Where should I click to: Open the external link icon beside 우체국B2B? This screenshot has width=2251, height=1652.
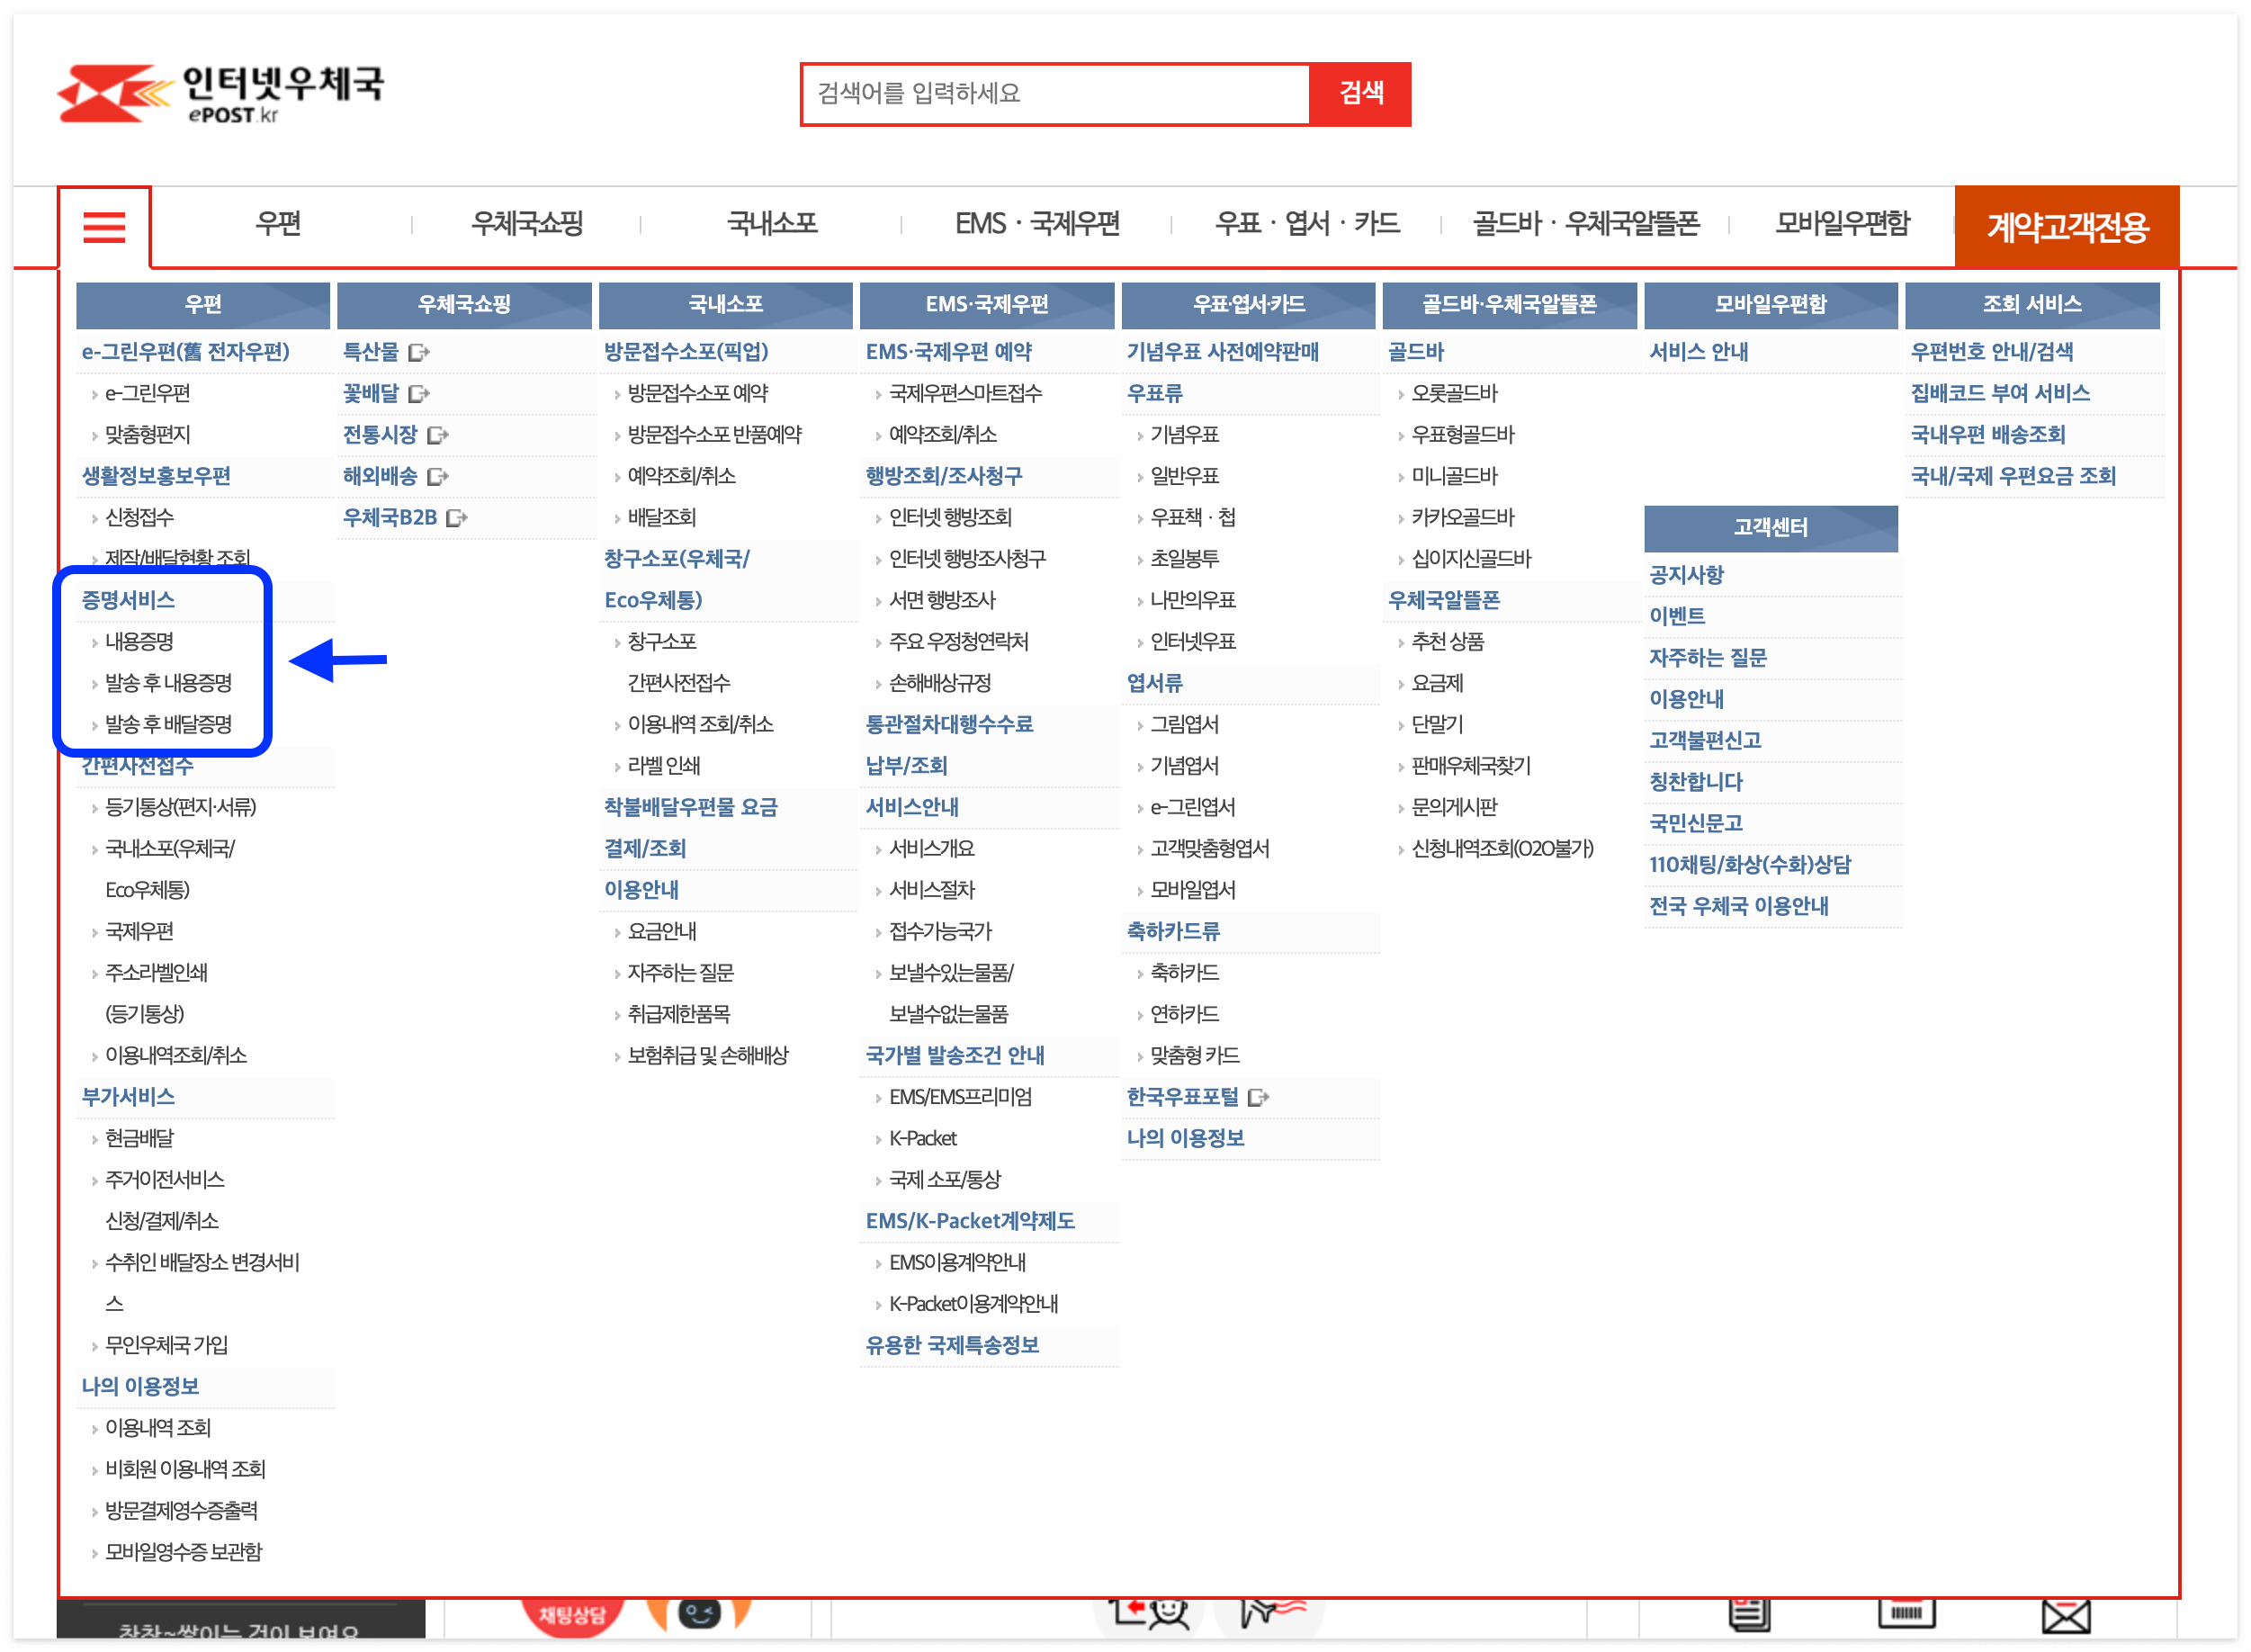tap(456, 518)
